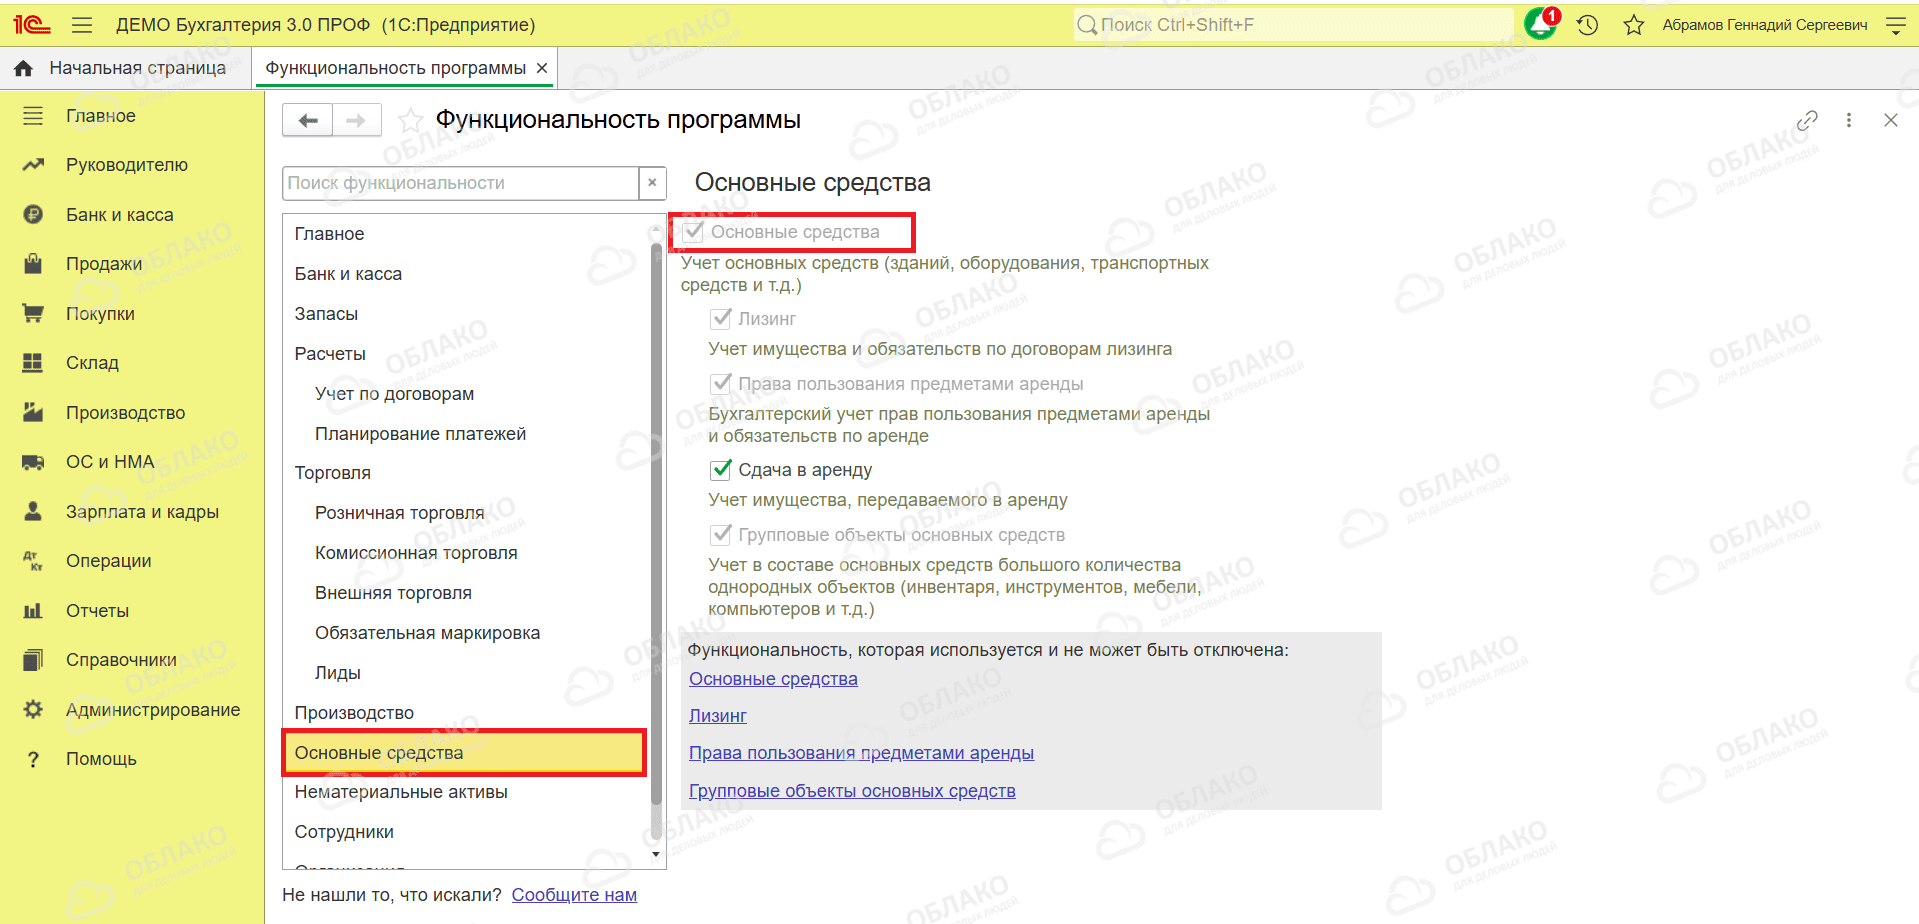The width and height of the screenshot is (1919, 924).
Task: Close the Функциональность программы tab
Action: (542, 68)
